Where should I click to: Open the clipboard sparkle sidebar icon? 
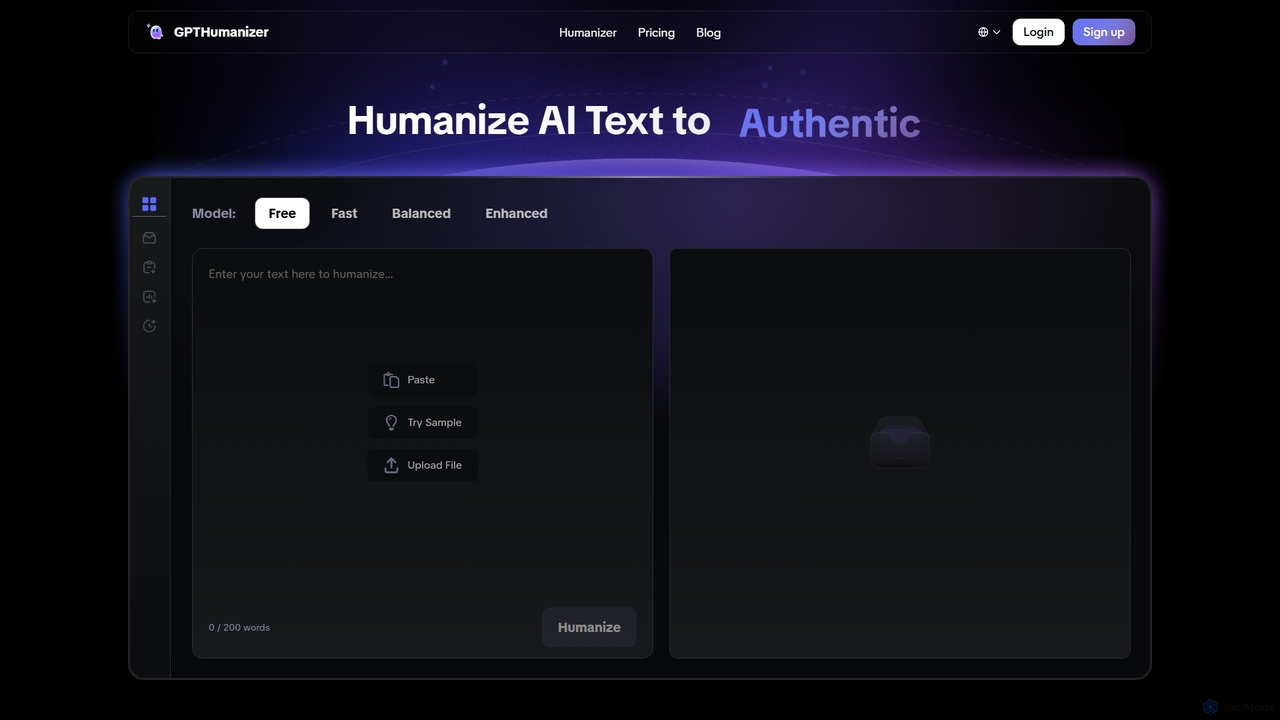pos(149,267)
